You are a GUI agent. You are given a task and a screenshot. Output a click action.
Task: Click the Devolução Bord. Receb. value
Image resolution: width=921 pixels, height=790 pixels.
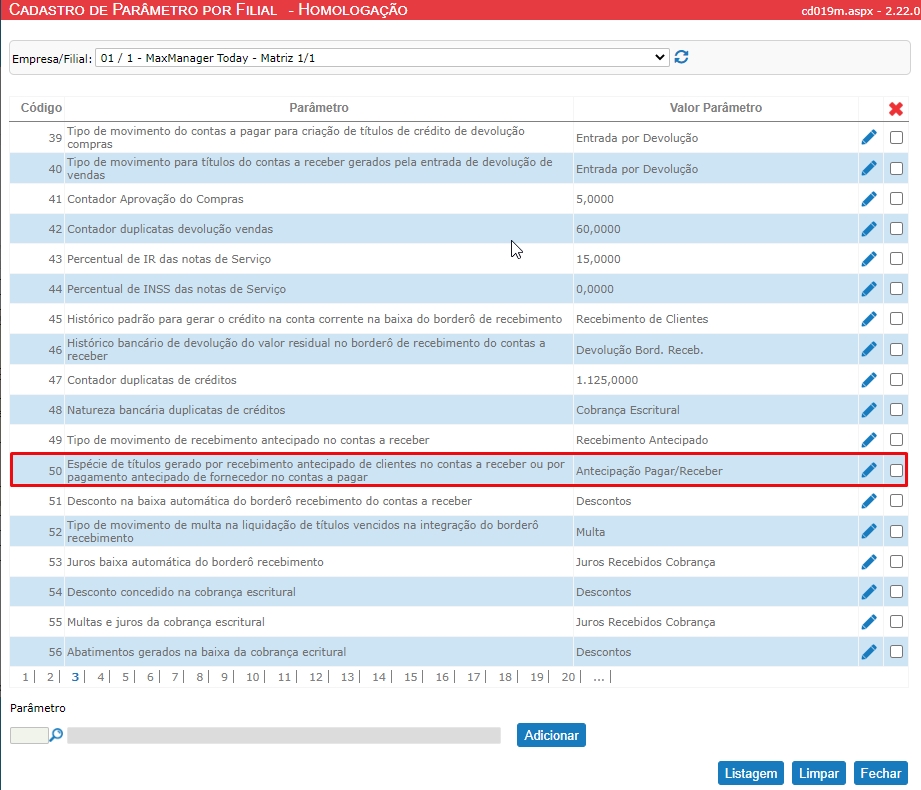pyautogui.click(x=639, y=350)
